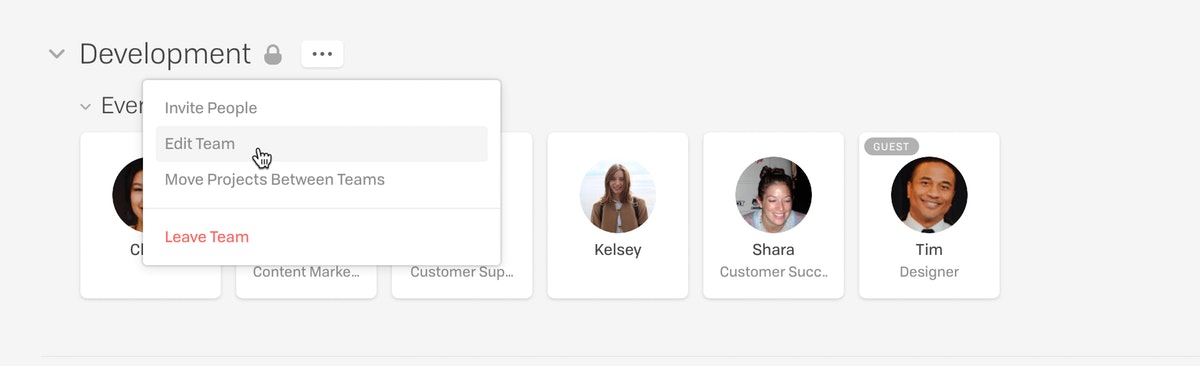
Task: Click Leave Team in red
Action: tap(207, 237)
